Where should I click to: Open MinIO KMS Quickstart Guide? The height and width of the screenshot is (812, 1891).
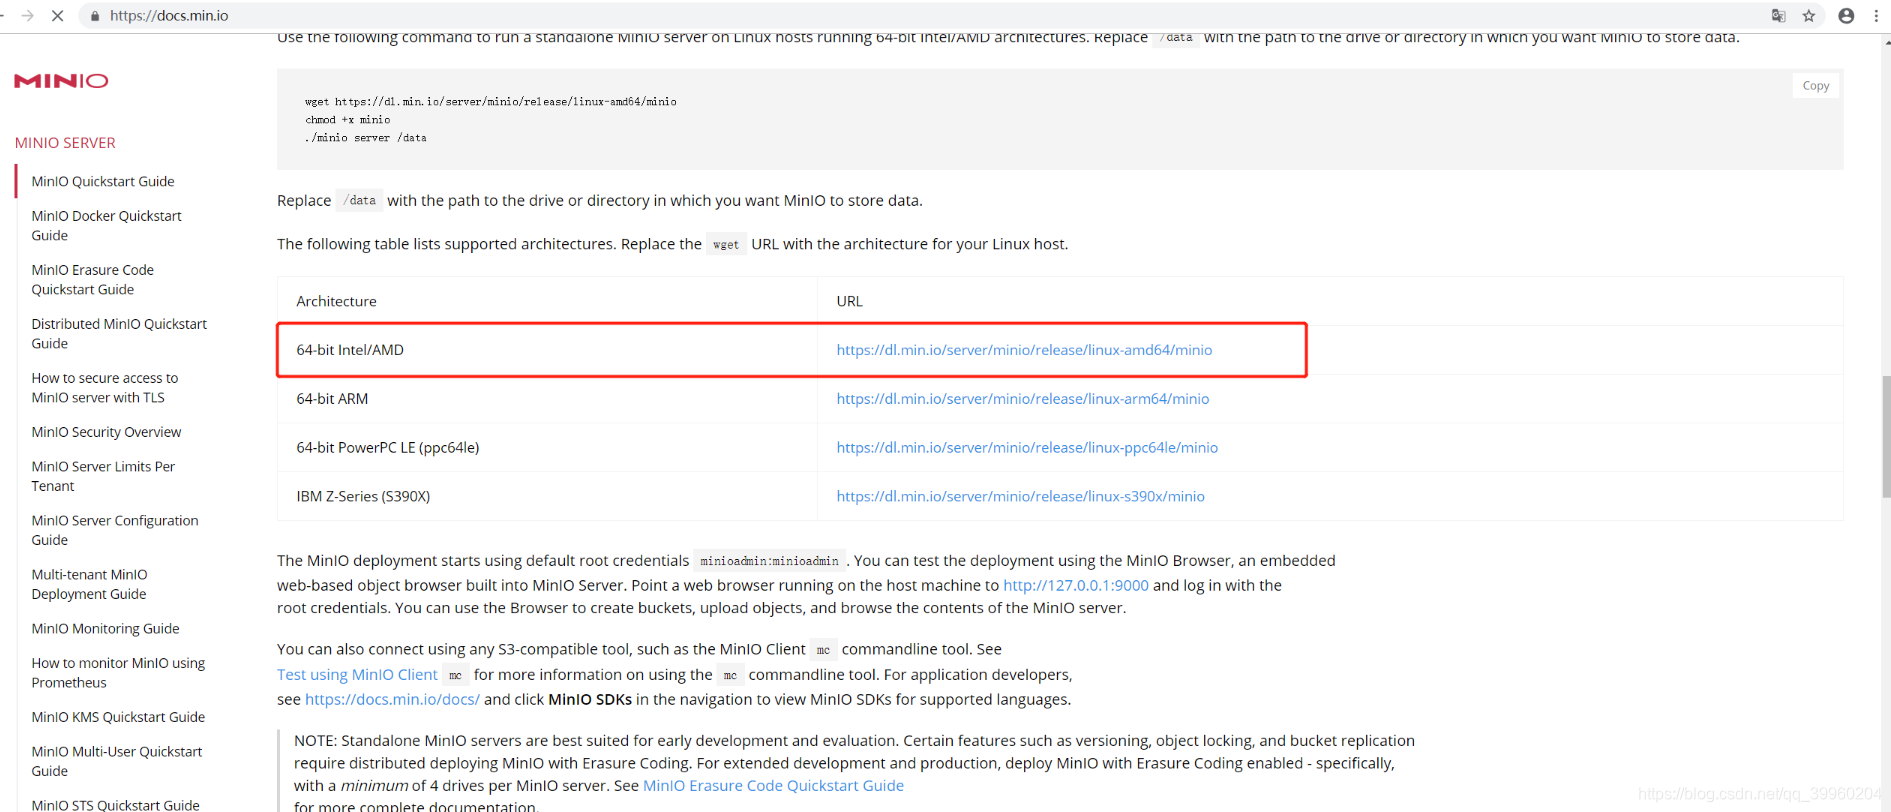click(x=118, y=717)
